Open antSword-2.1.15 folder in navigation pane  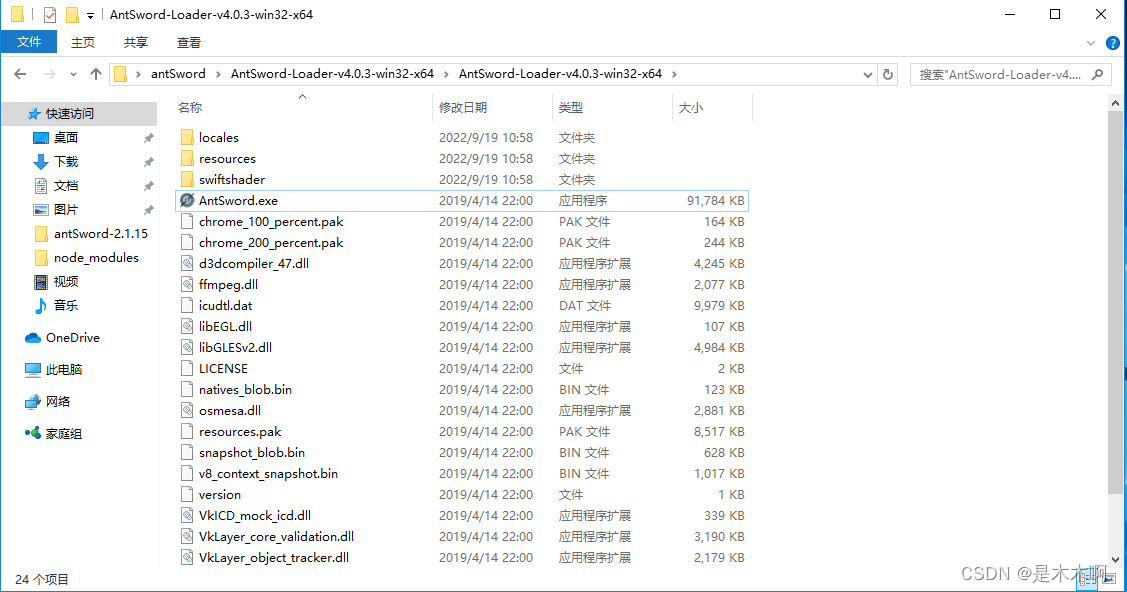click(x=101, y=233)
